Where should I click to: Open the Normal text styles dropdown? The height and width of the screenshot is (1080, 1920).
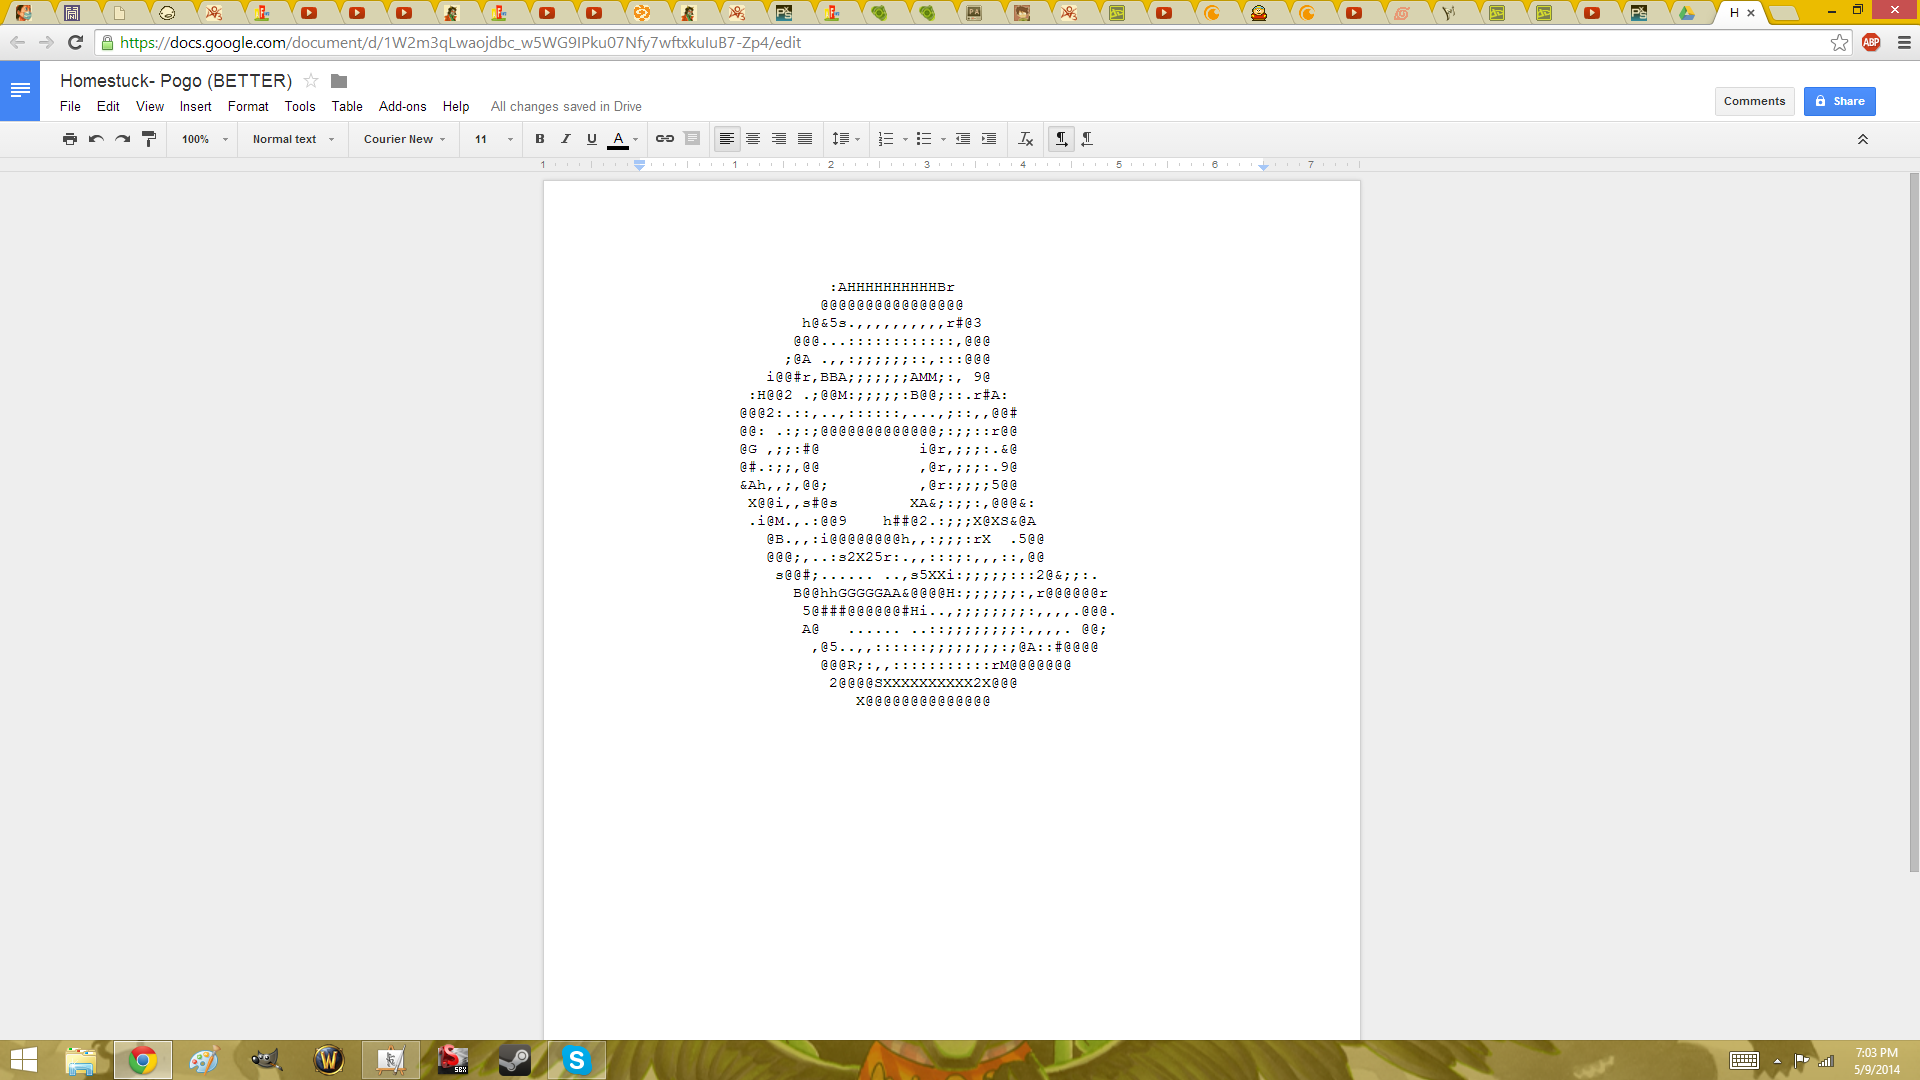click(x=293, y=139)
